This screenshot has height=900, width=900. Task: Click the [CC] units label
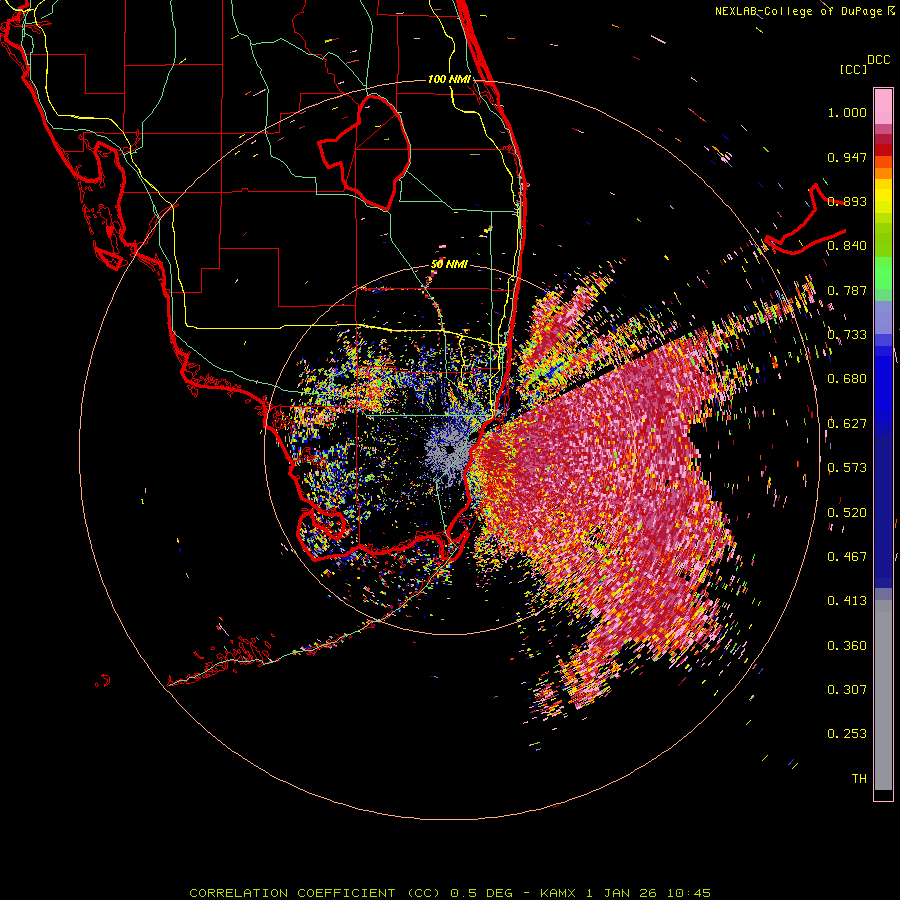[853, 69]
